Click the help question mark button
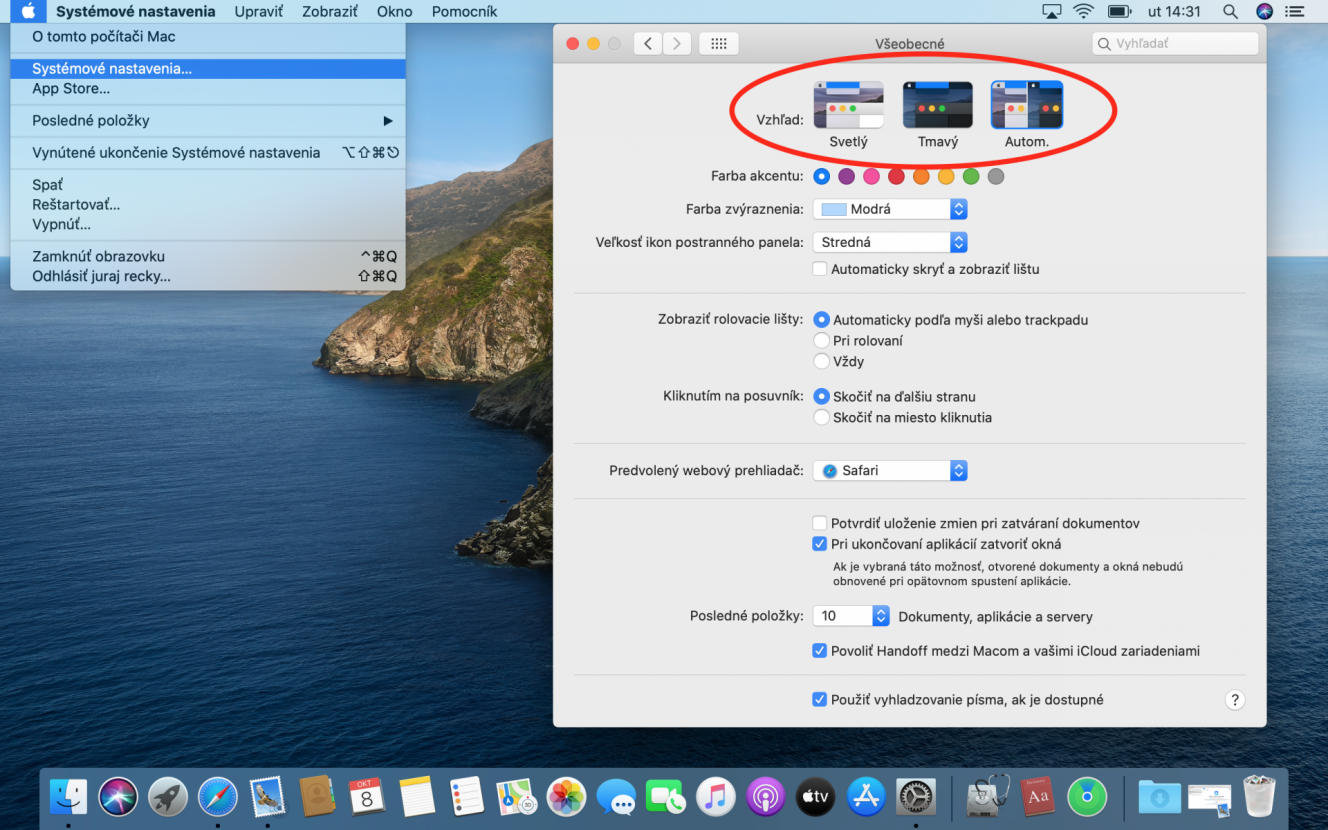Viewport: 1328px width, 830px height. pyautogui.click(x=1235, y=700)
